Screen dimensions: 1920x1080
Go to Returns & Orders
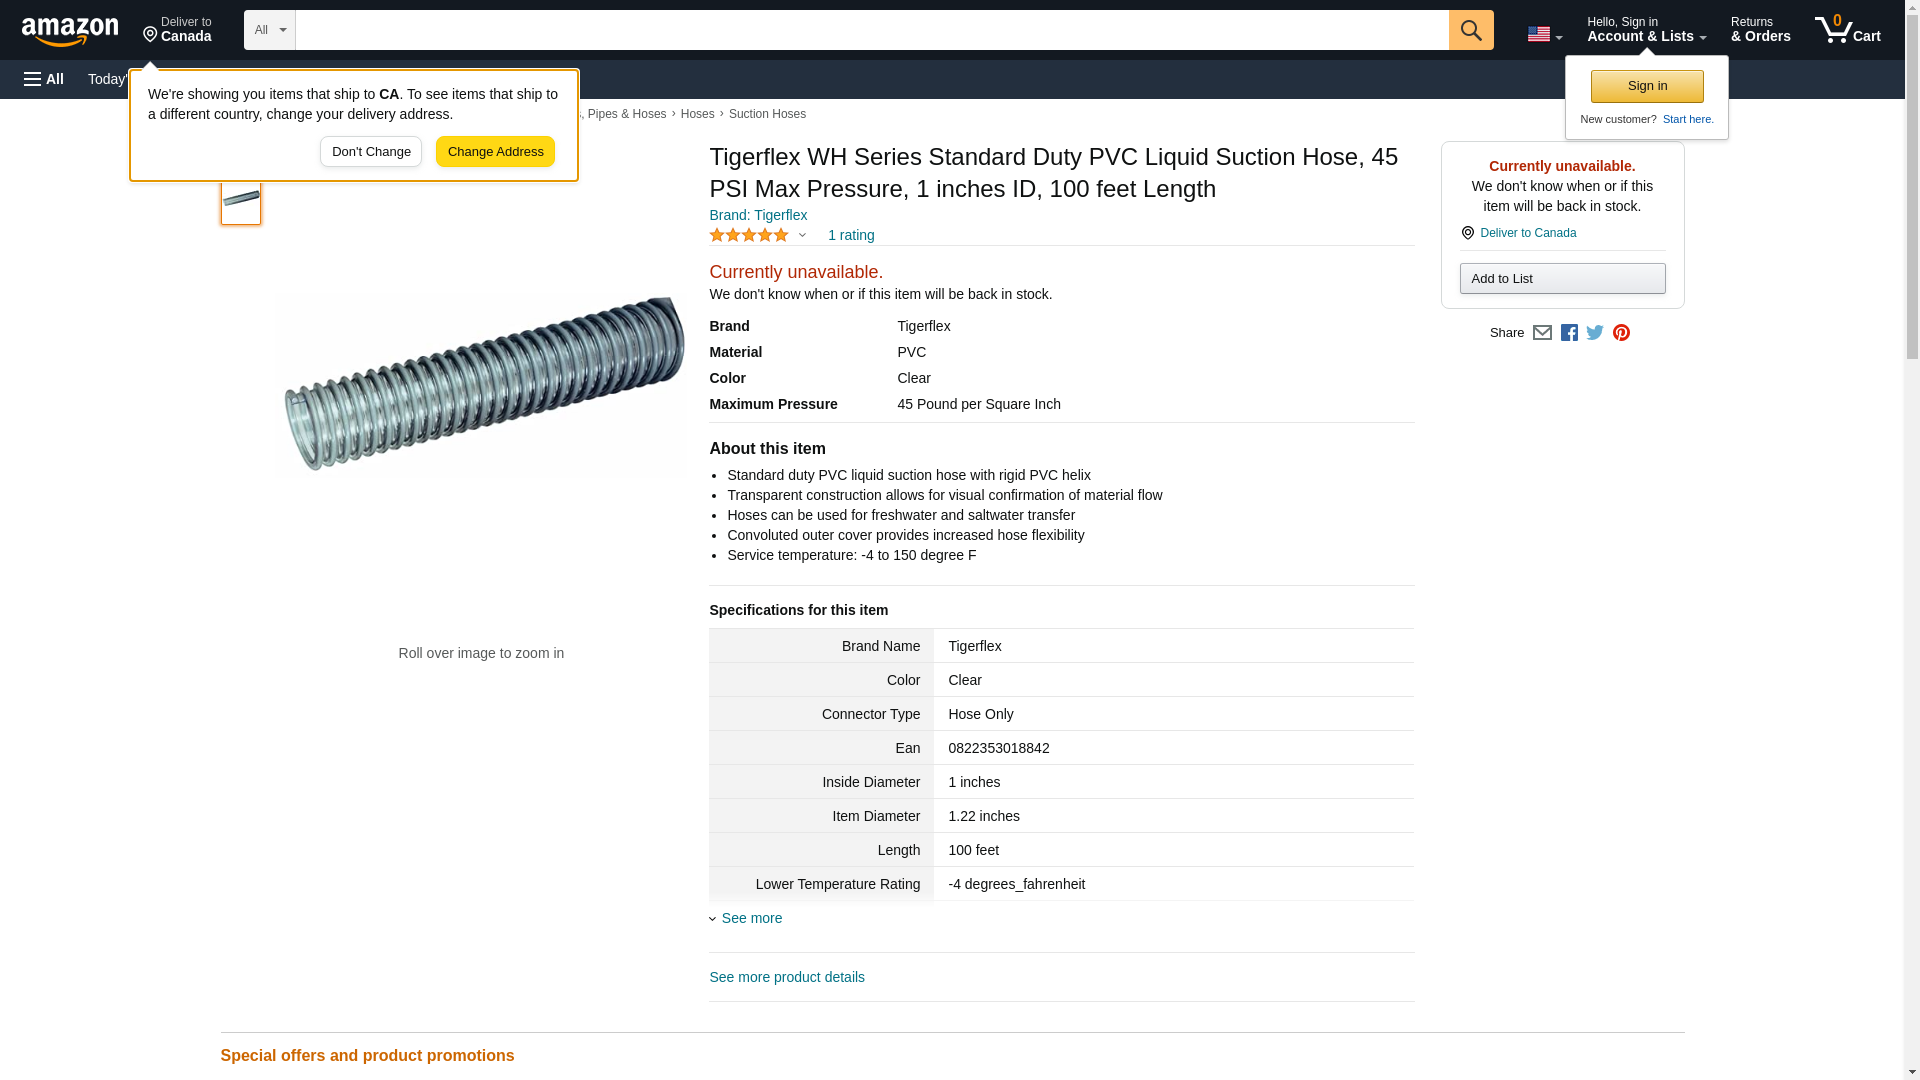coord(1760,30)
